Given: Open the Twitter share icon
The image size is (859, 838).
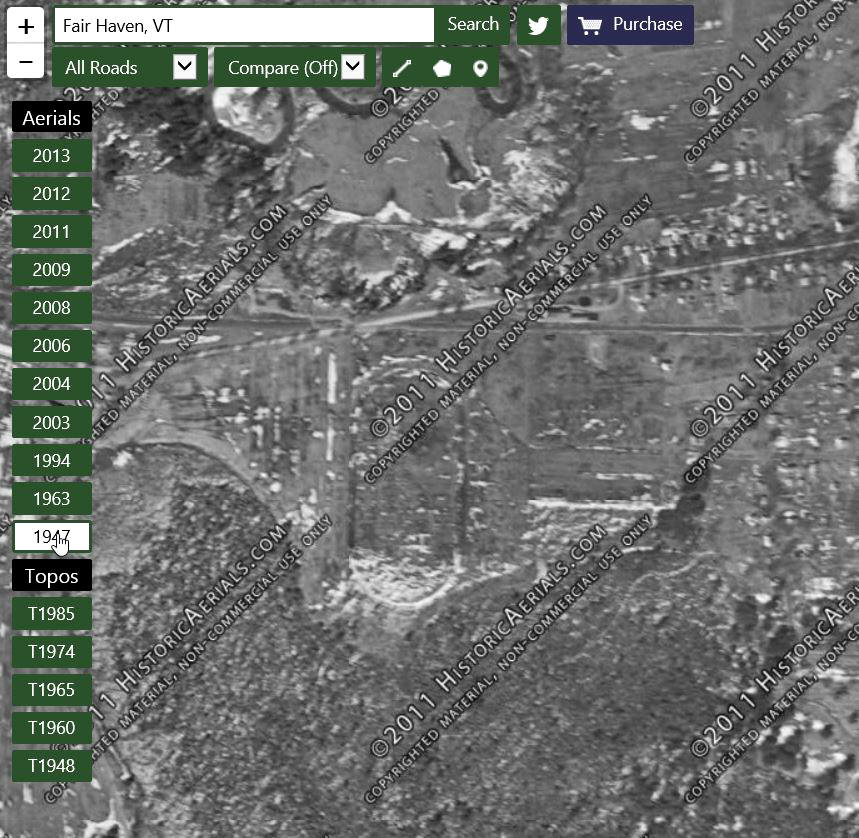Looking at the screenshot, I should point(539,25).
